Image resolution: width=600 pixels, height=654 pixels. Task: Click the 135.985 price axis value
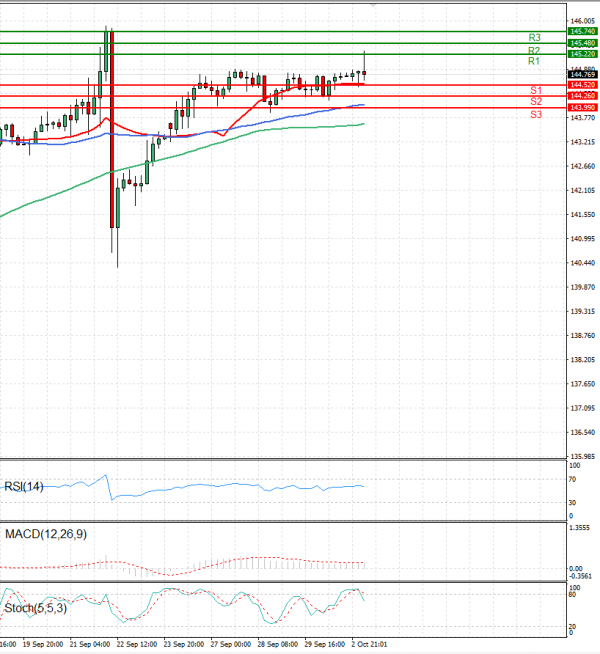582,457
